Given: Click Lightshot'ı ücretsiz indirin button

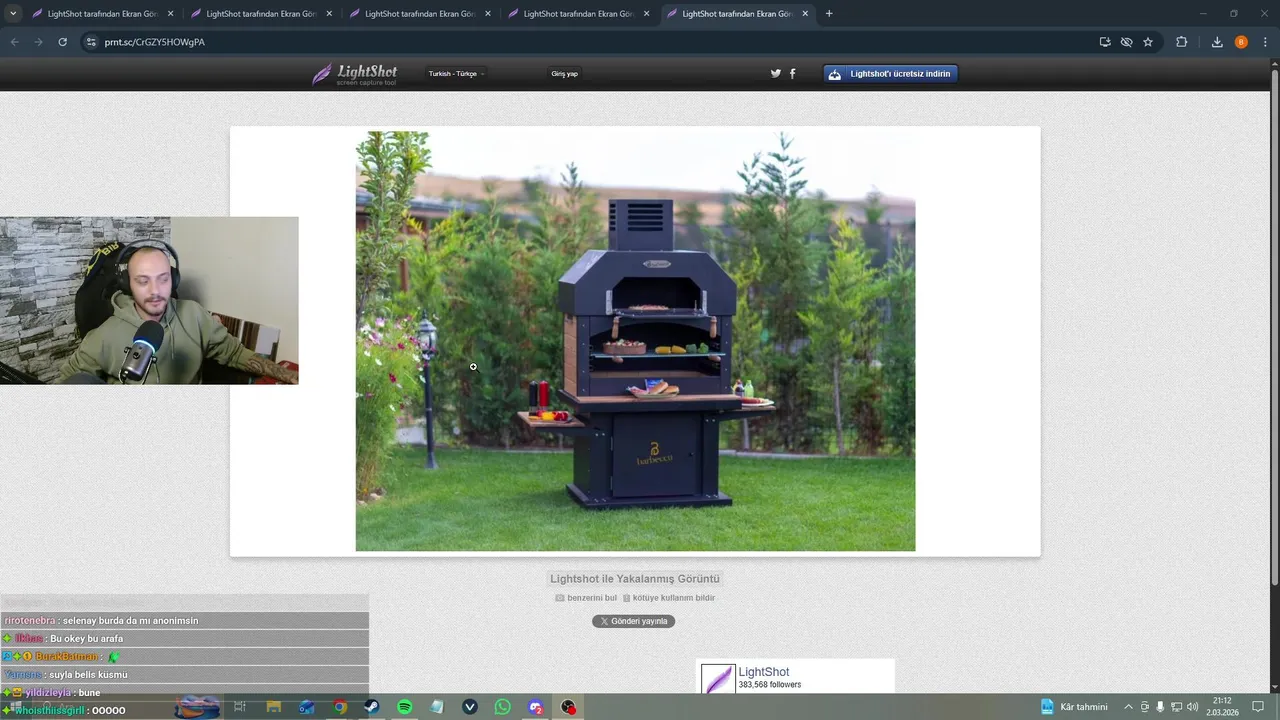Looking at the screenshot, I should point(890,74).
